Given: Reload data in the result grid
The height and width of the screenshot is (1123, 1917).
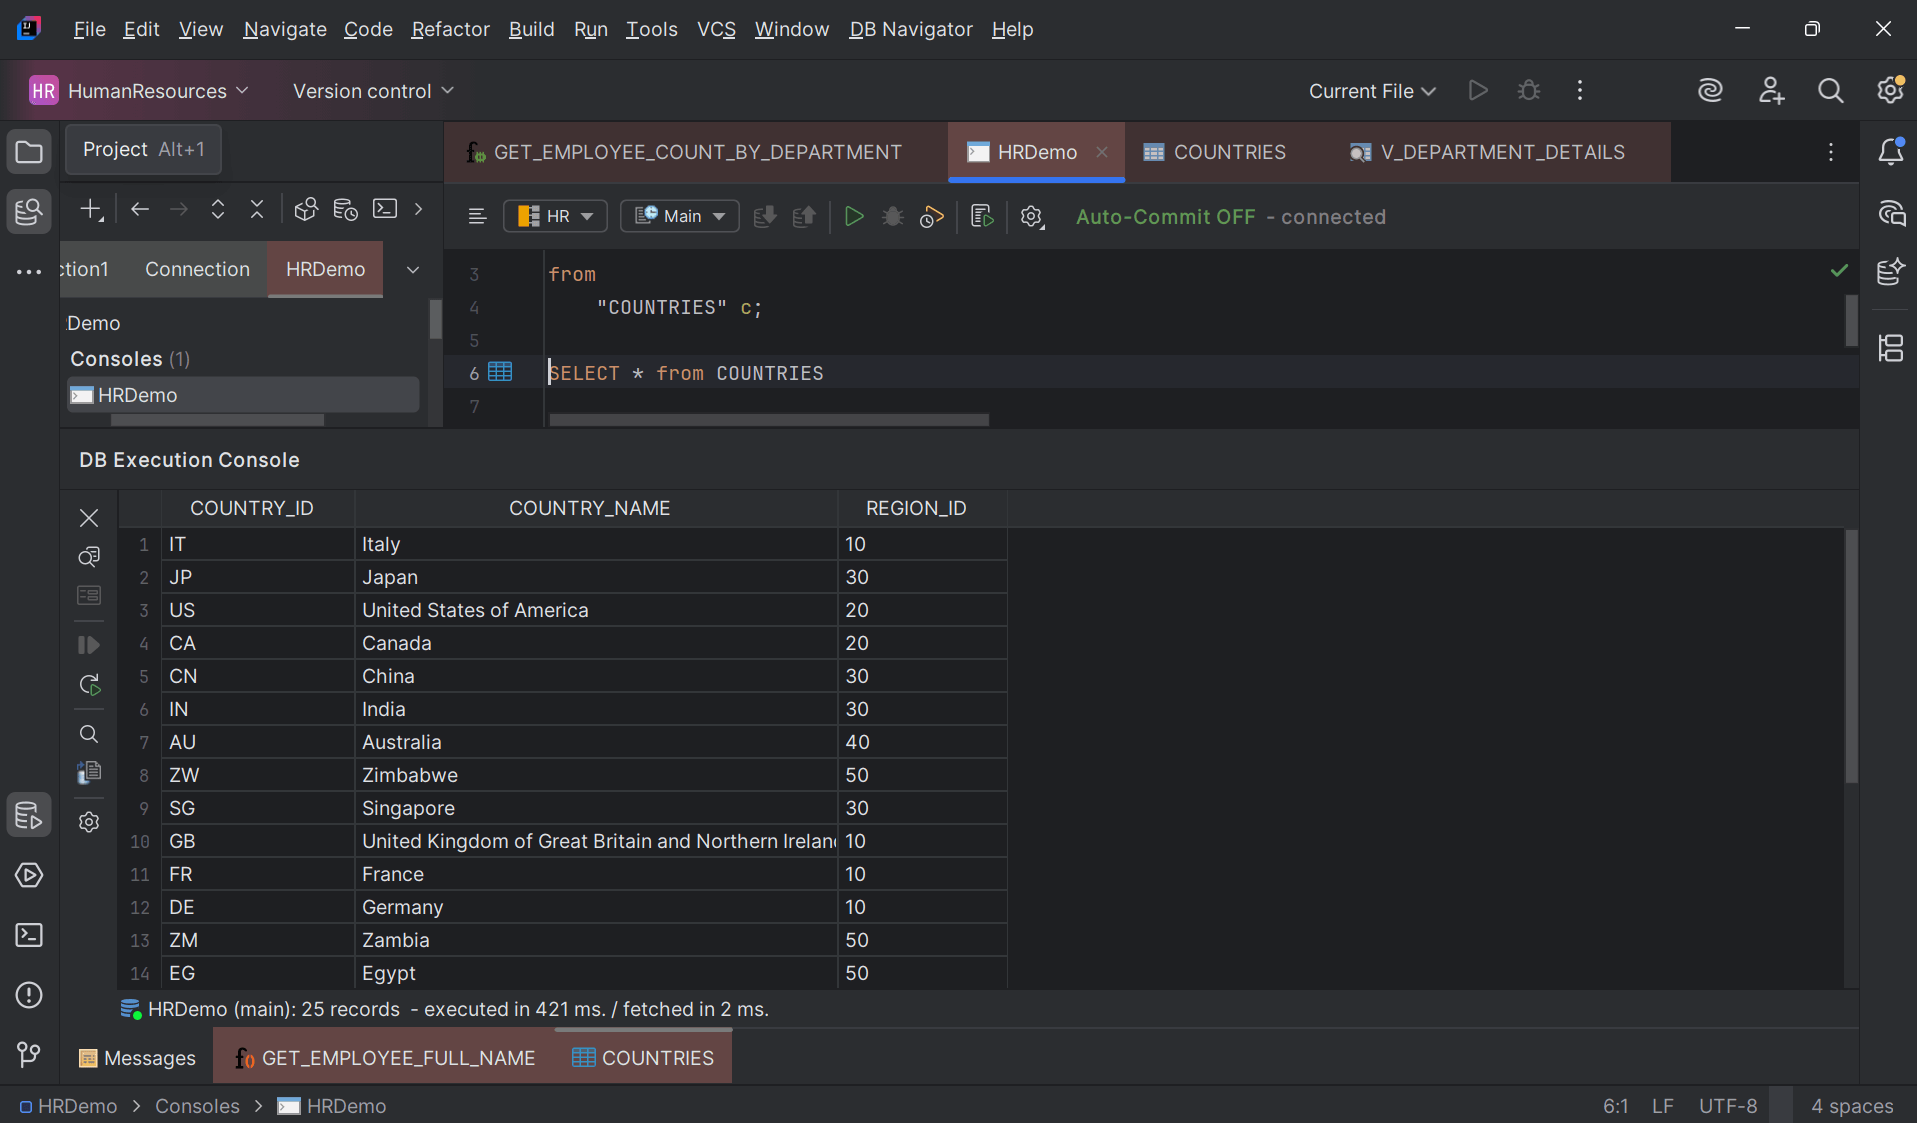Looking at the screenshot, I should click(88, 685).
